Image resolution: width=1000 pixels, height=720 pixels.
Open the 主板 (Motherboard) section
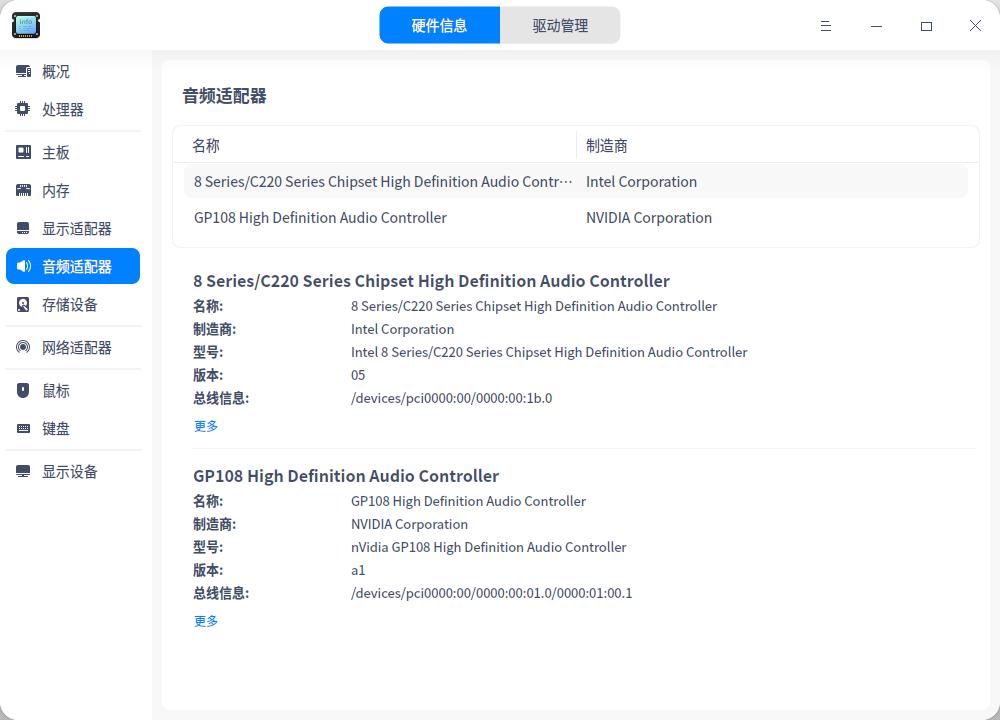click(x=56, y=152)
